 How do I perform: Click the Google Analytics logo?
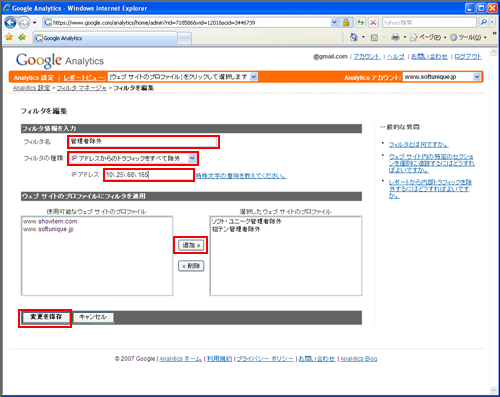[x=60, y=61]
